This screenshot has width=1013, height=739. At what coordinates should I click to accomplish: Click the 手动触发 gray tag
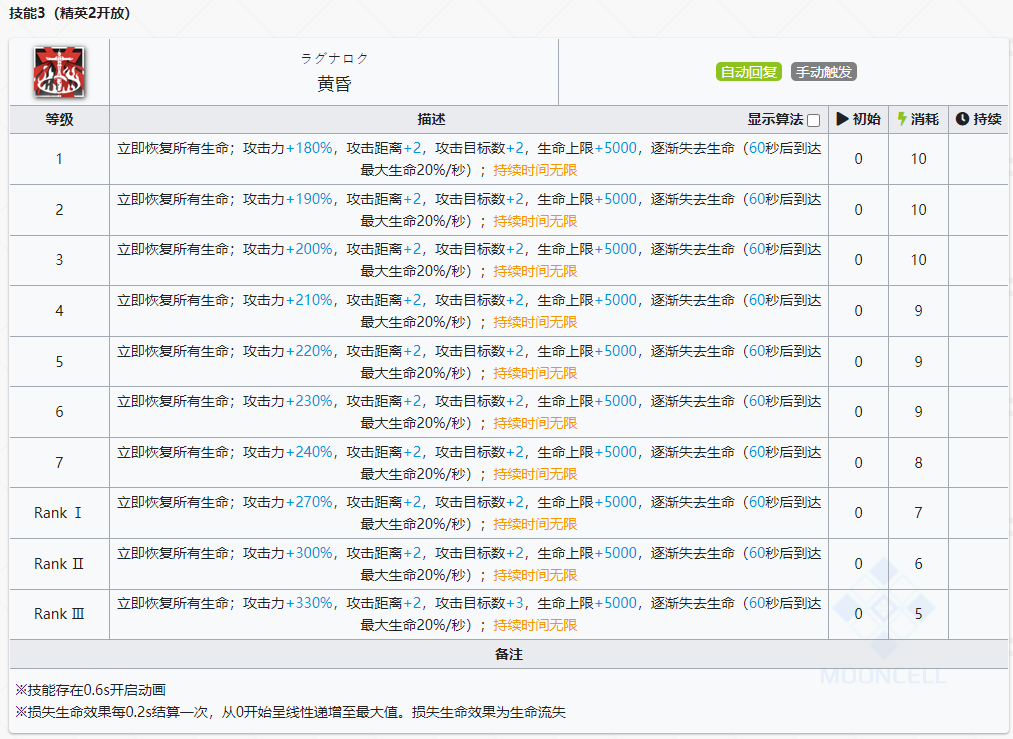point(824,72)
